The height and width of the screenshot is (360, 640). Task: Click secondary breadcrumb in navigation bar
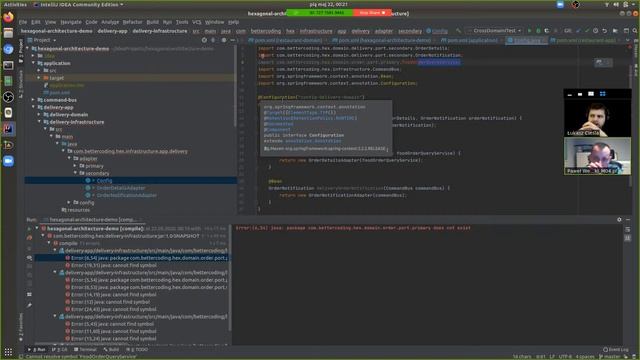pyautogui.click(x=410, y=31)
